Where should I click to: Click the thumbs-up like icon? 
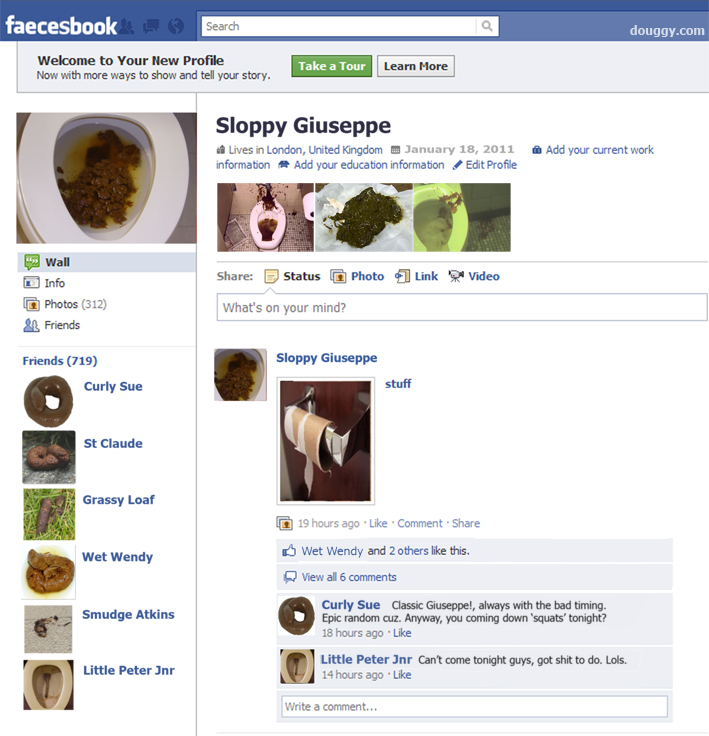coord(289,551)
